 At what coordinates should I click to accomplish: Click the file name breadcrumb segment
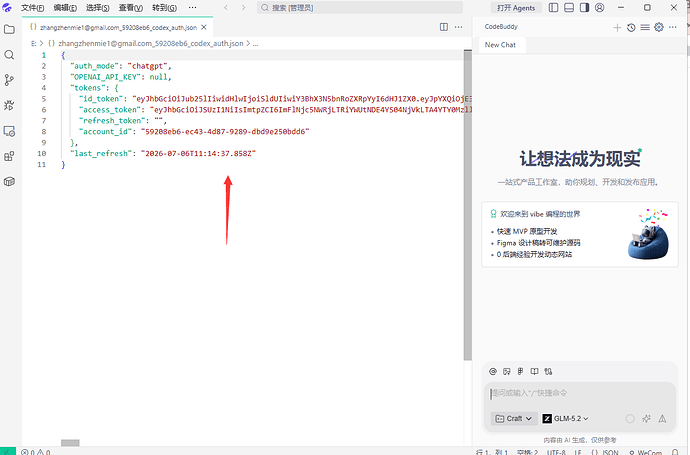click(150, 44)
